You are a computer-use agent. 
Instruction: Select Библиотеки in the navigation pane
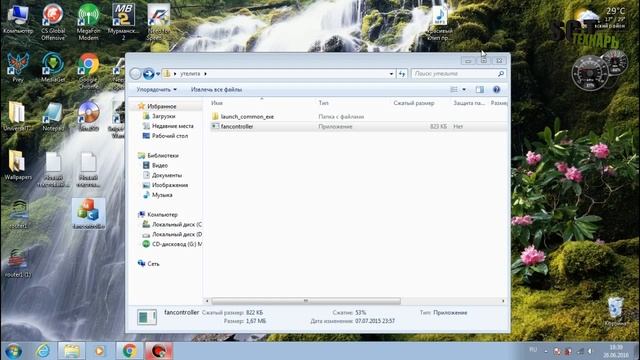(162, 156)
